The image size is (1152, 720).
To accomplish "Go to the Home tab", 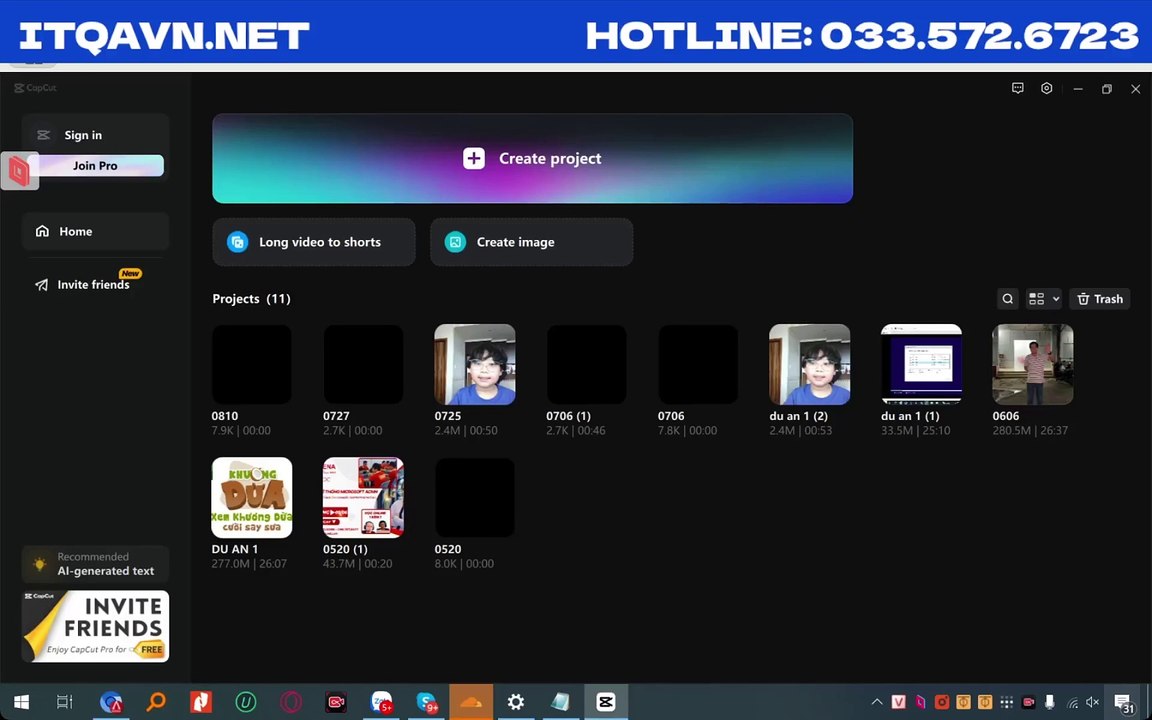I will (x=75, y=231).
